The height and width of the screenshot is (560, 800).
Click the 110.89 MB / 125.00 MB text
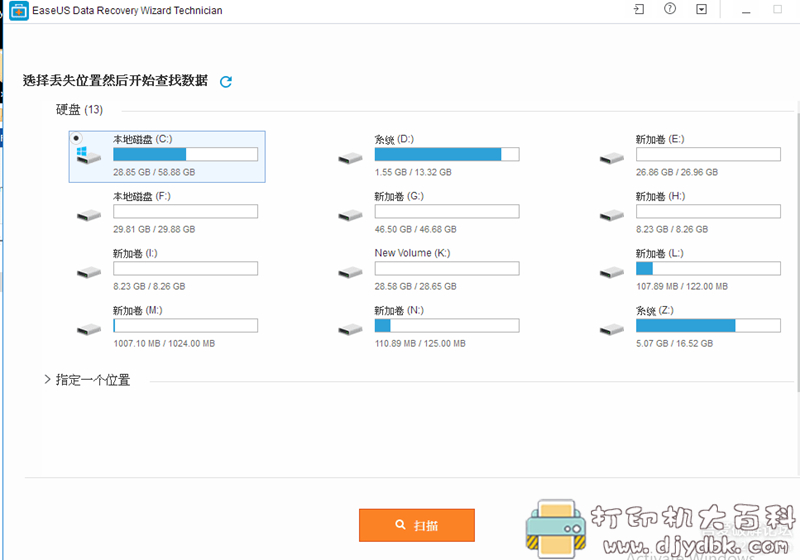(x=420, y=344)
